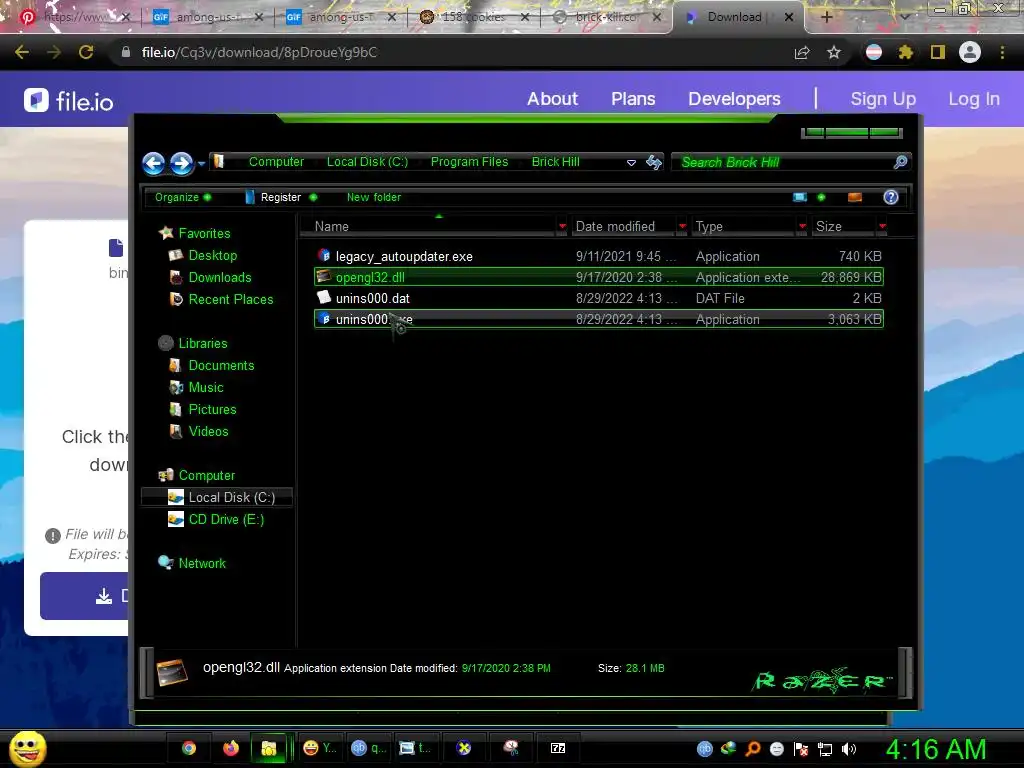
Task: Refresh the Brick Hill folder view
Action: [x=654, y=162]
